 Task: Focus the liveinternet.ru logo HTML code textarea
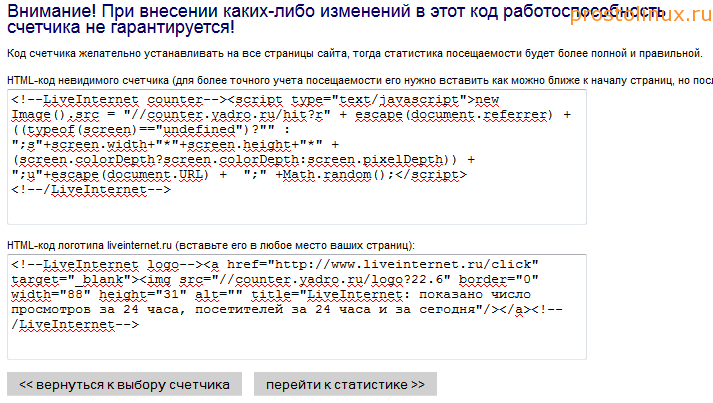coord(297,307)
